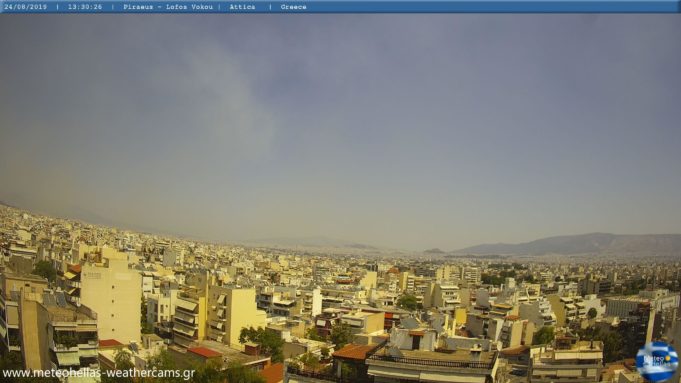Click the Attica region label
Image resolution: width=681 pixels, height=383 pixels.
pos(242,7)
